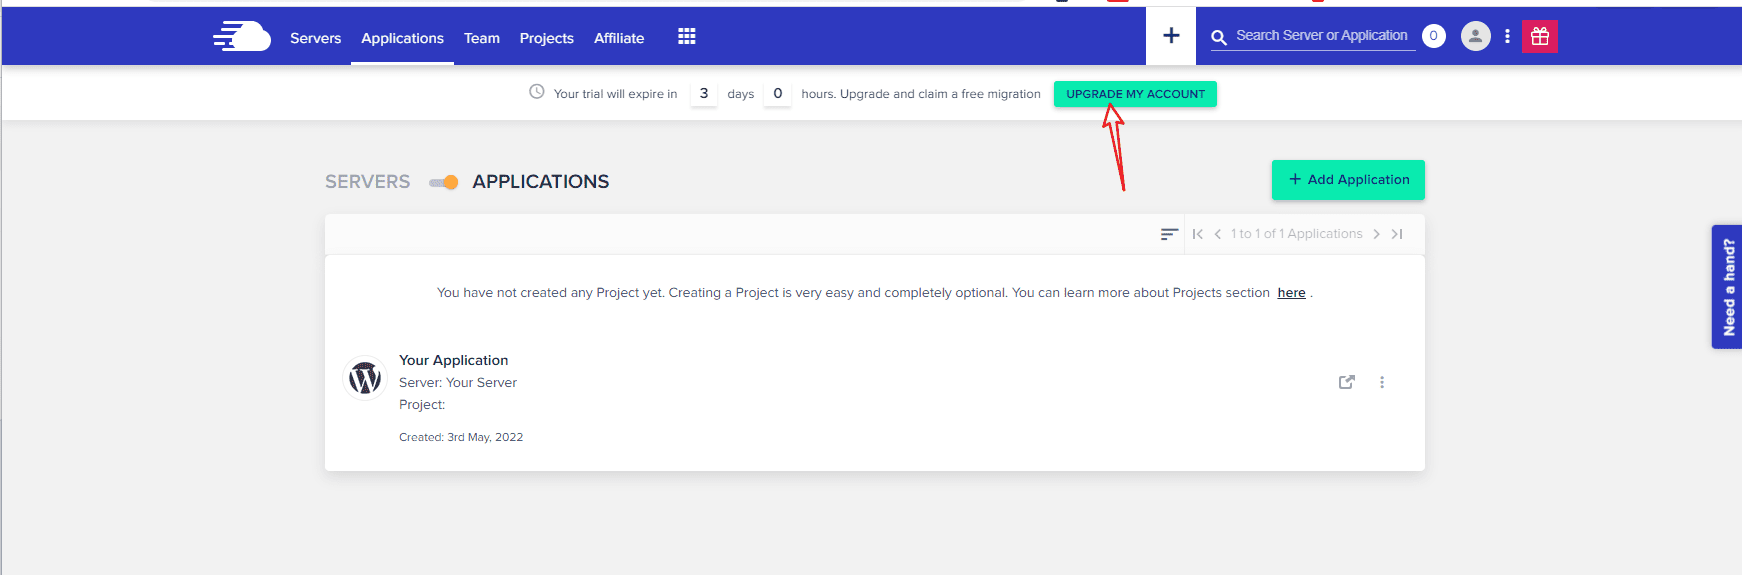The height and width of the screenshot is (575, 1742).
Task: Open the Servers menu item
Action: [x=315, y=38]
